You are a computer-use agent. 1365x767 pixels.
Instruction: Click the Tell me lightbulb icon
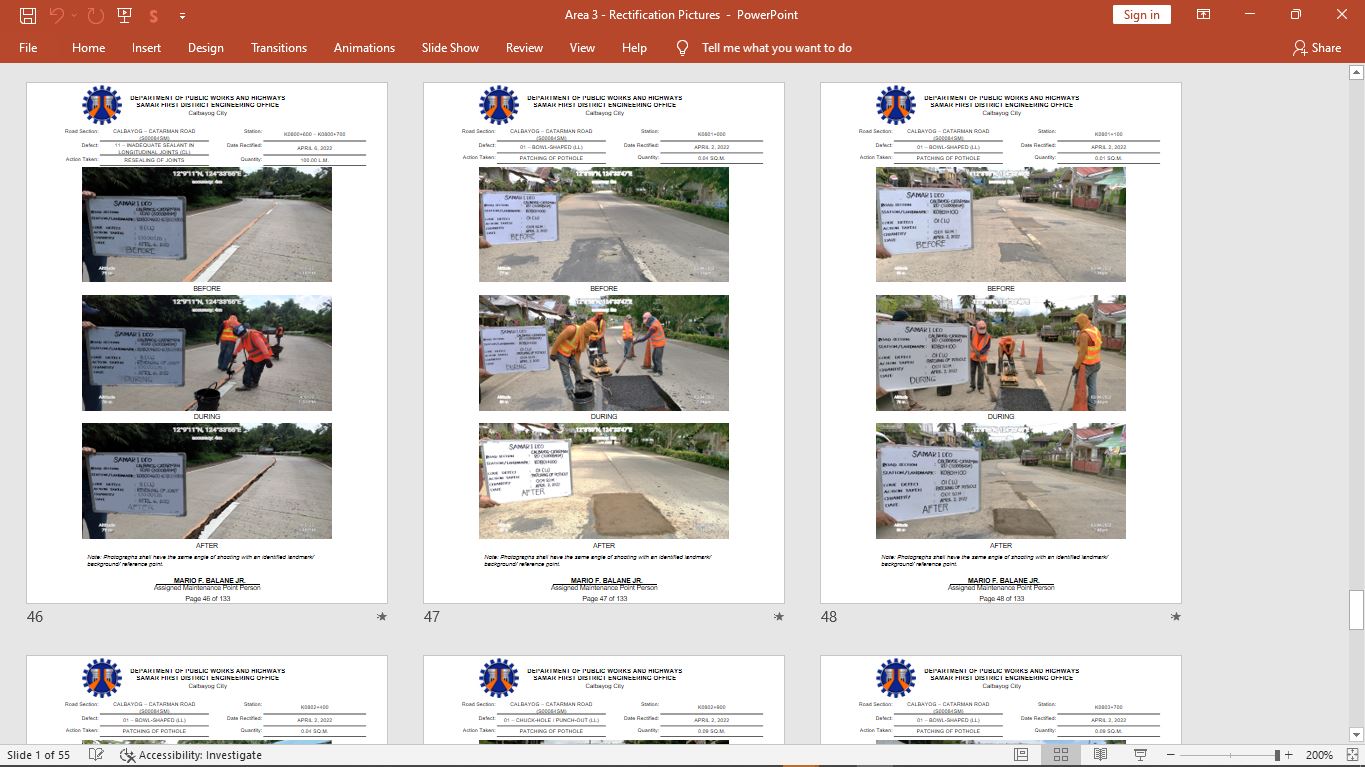tap(683, 47)
